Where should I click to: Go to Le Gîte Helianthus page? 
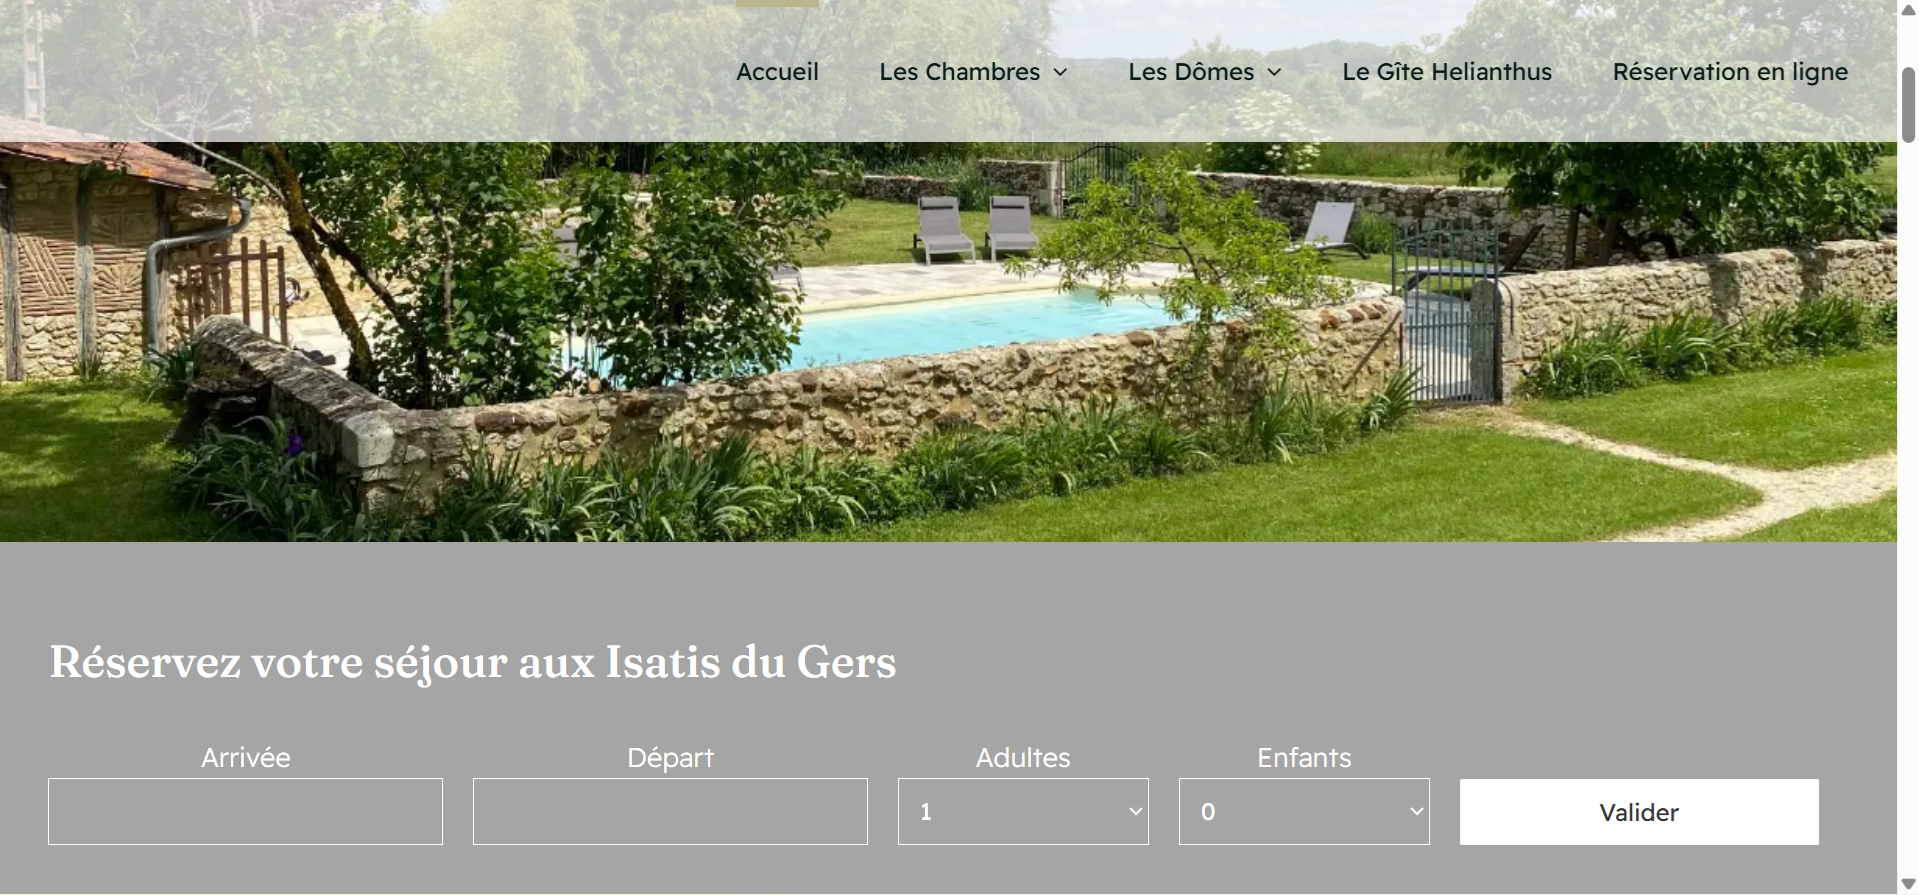(x=1447, y=72)
